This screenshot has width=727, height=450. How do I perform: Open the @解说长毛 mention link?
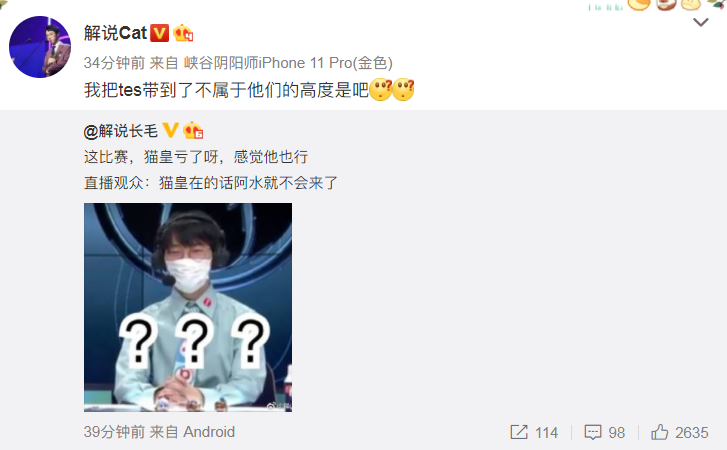[x=121, y=131]
